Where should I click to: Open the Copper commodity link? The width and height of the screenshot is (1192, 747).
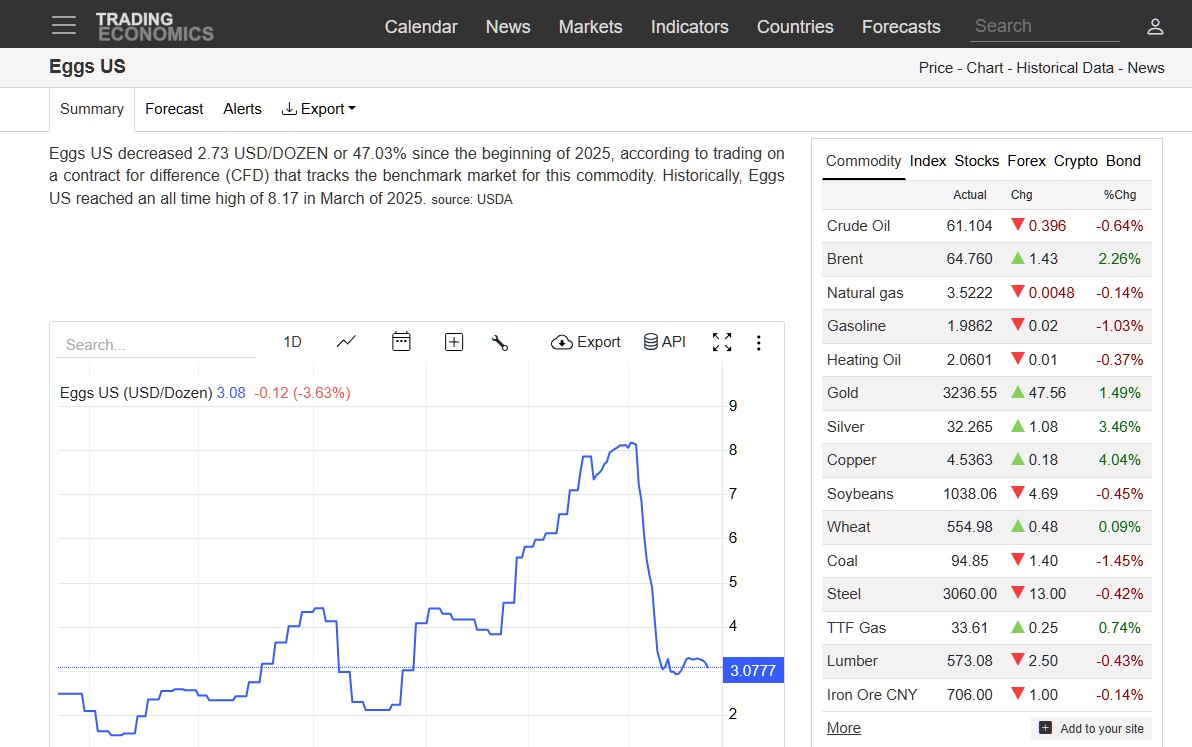[851, 460]
